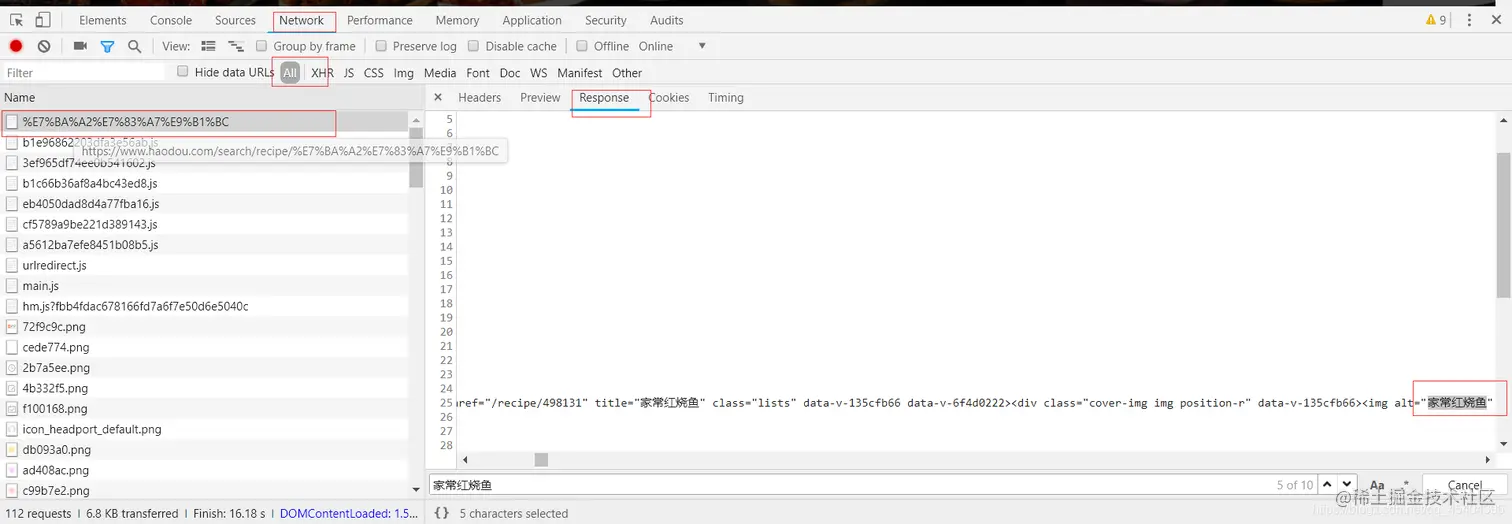
Task: Select hm.js?fbb4fdac678166fd7a6f7e50d6e5040c request
Action: [x=204, y=306]
